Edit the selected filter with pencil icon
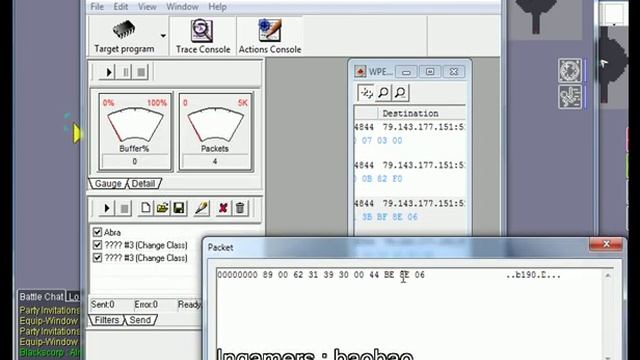This screenshot has width=640, height=360. click(201, 208)
